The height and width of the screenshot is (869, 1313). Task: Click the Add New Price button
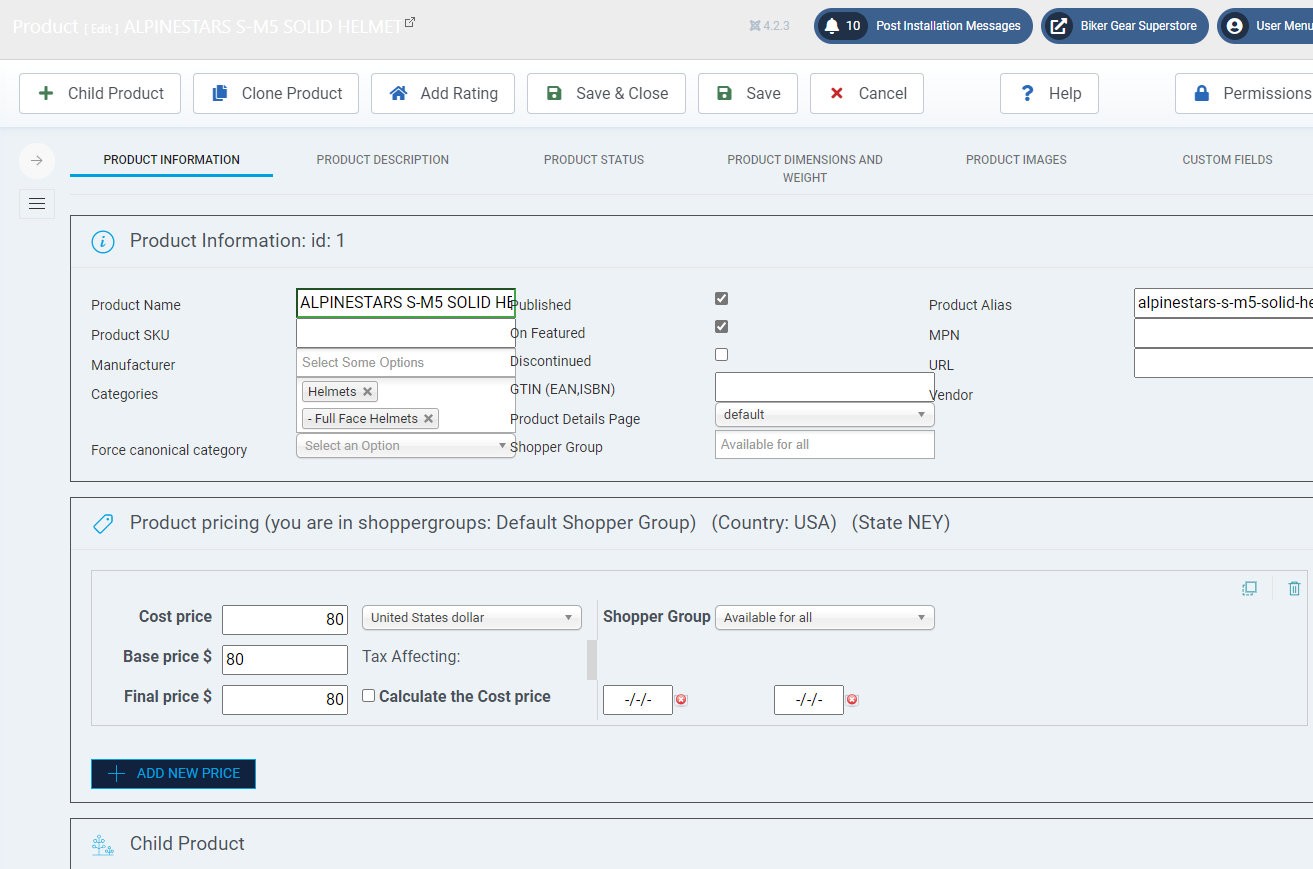pyautogui.click(x=173, y=774)
